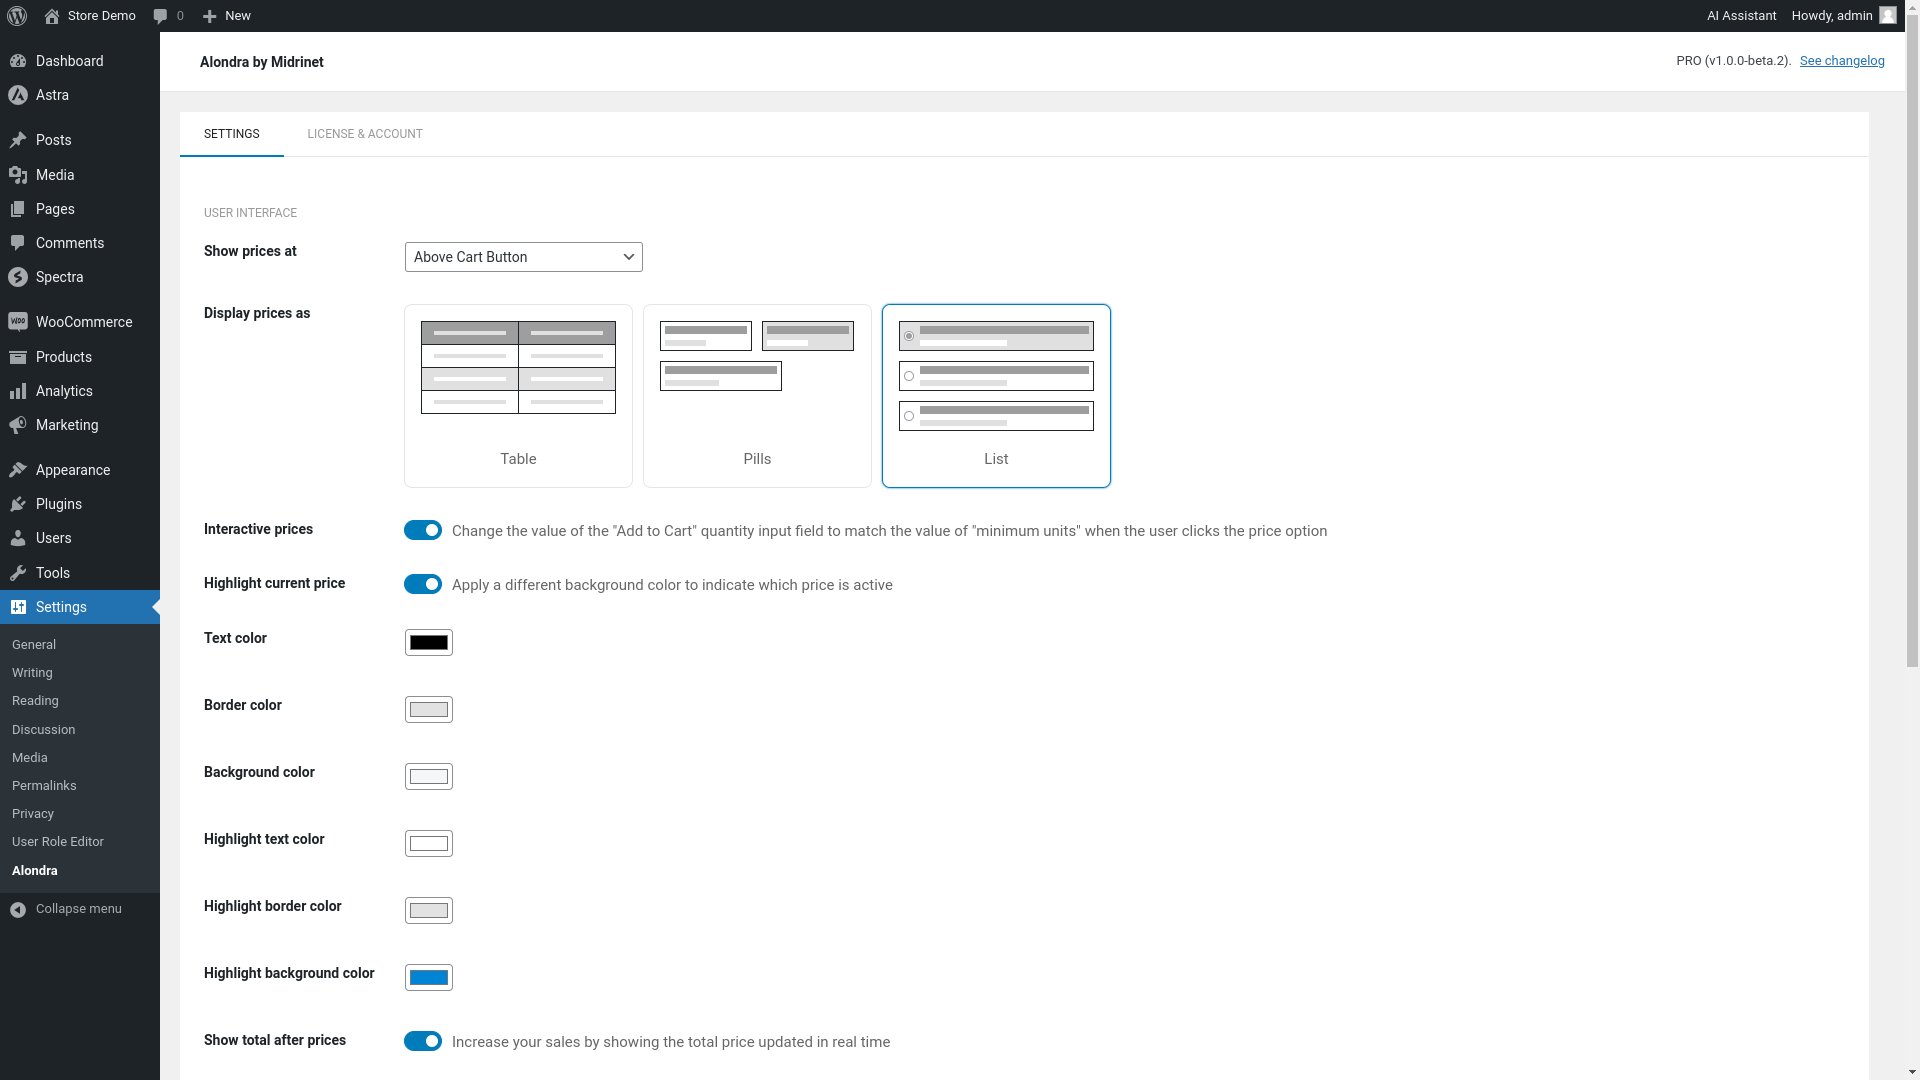1920x1080 pixels.
Task: Open Media under Settings submenu
Action: 30,758
